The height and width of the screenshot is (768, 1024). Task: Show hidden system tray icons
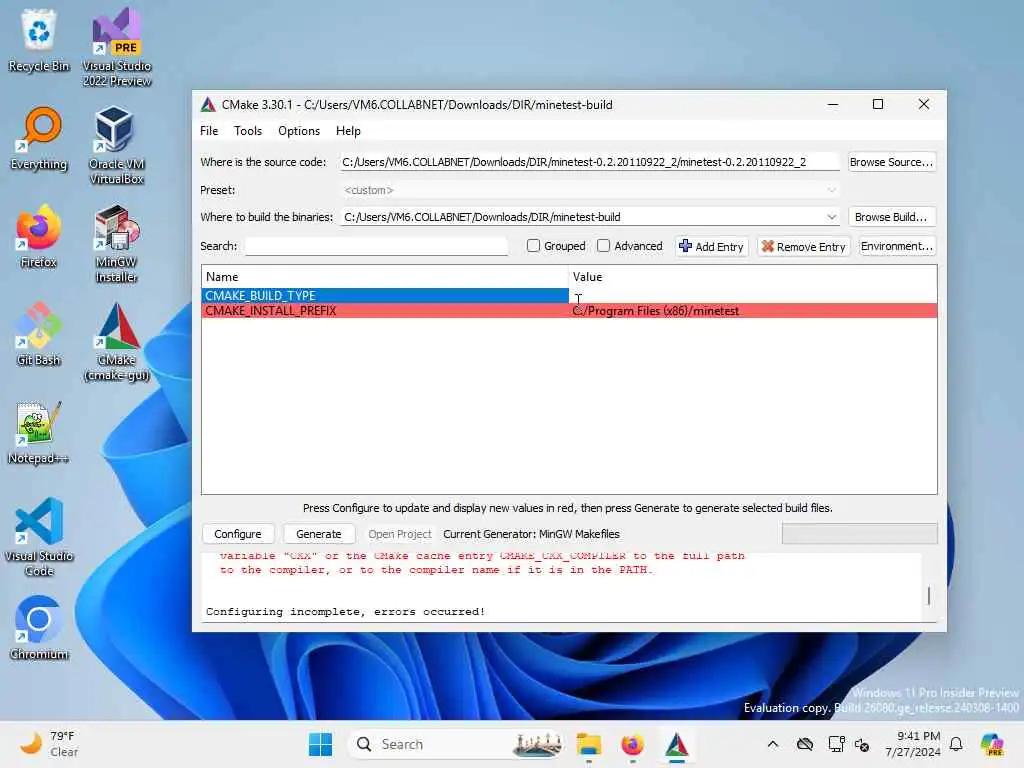773,744
